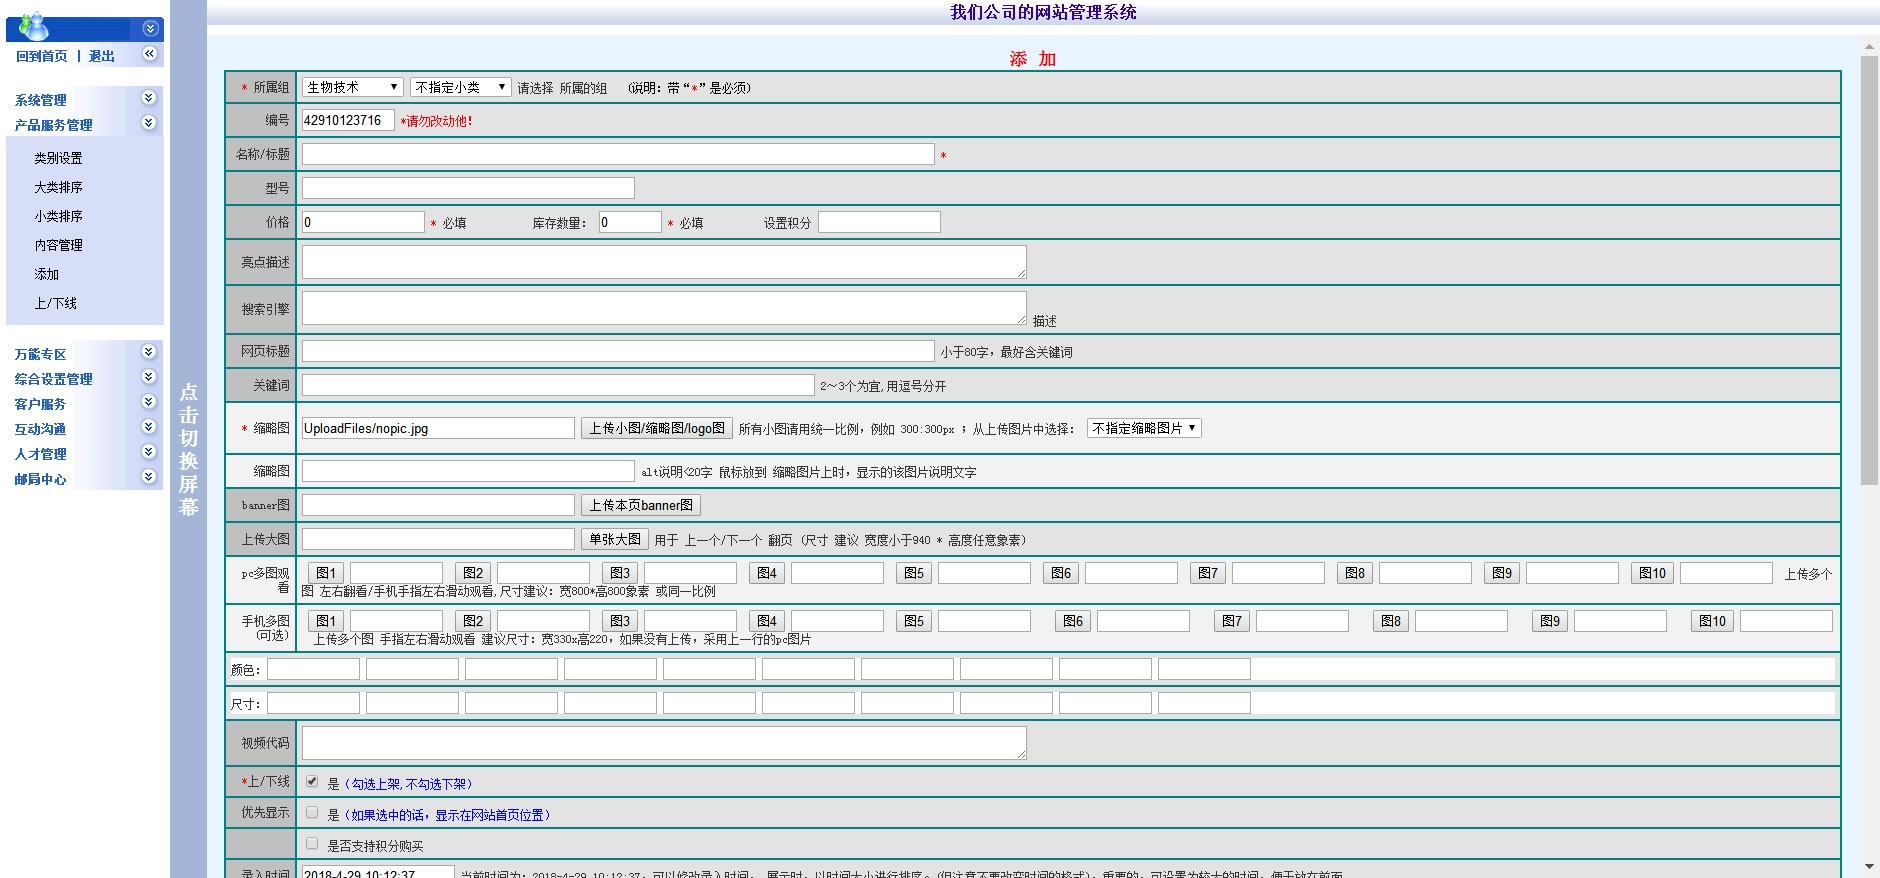The height and width of the screenshot is (878, 1880).
Task: Focus the 关键词 input field
Action: 558,385
